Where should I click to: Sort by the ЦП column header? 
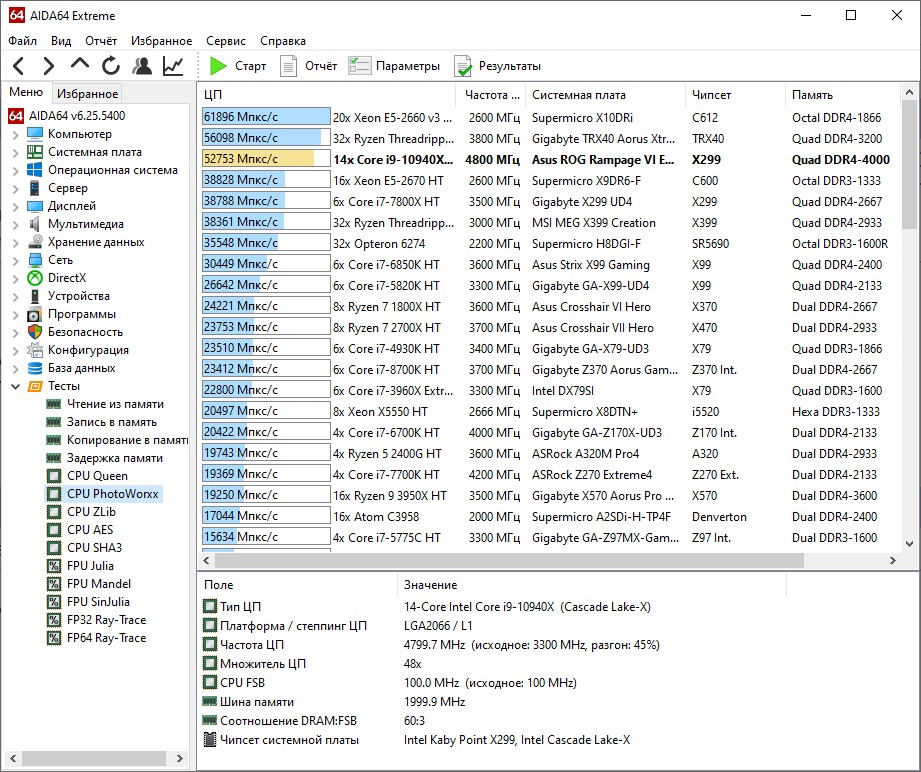327,95
